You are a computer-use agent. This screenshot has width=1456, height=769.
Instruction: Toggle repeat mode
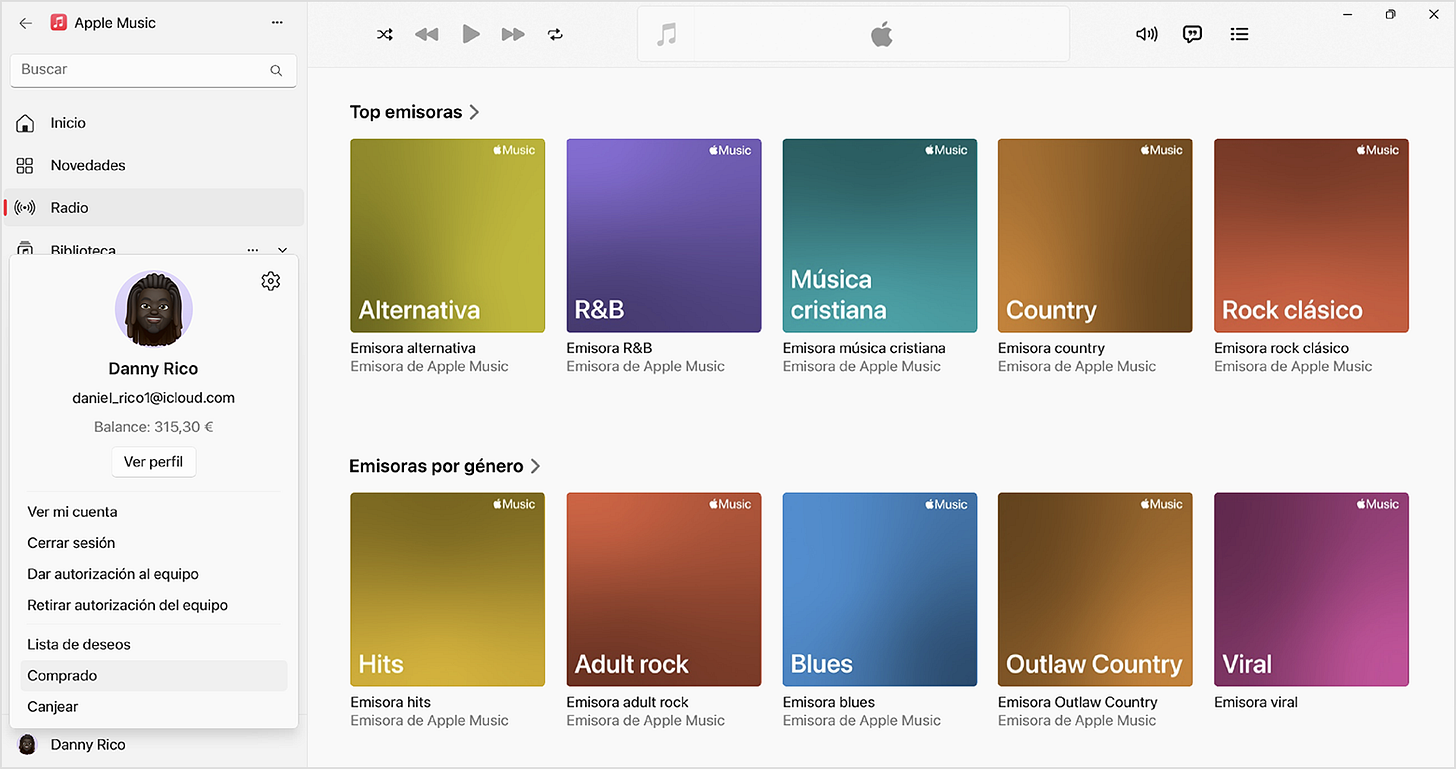click(555, 34)
